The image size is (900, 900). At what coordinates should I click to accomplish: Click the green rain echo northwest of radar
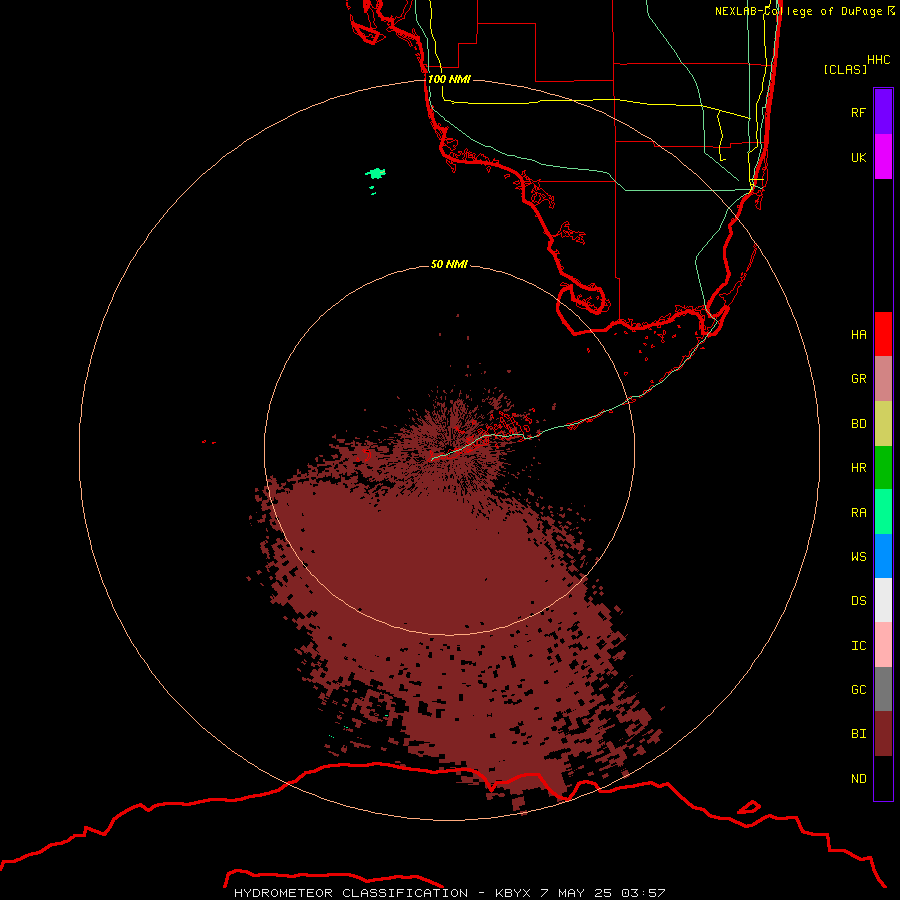(x=376, y=173)
